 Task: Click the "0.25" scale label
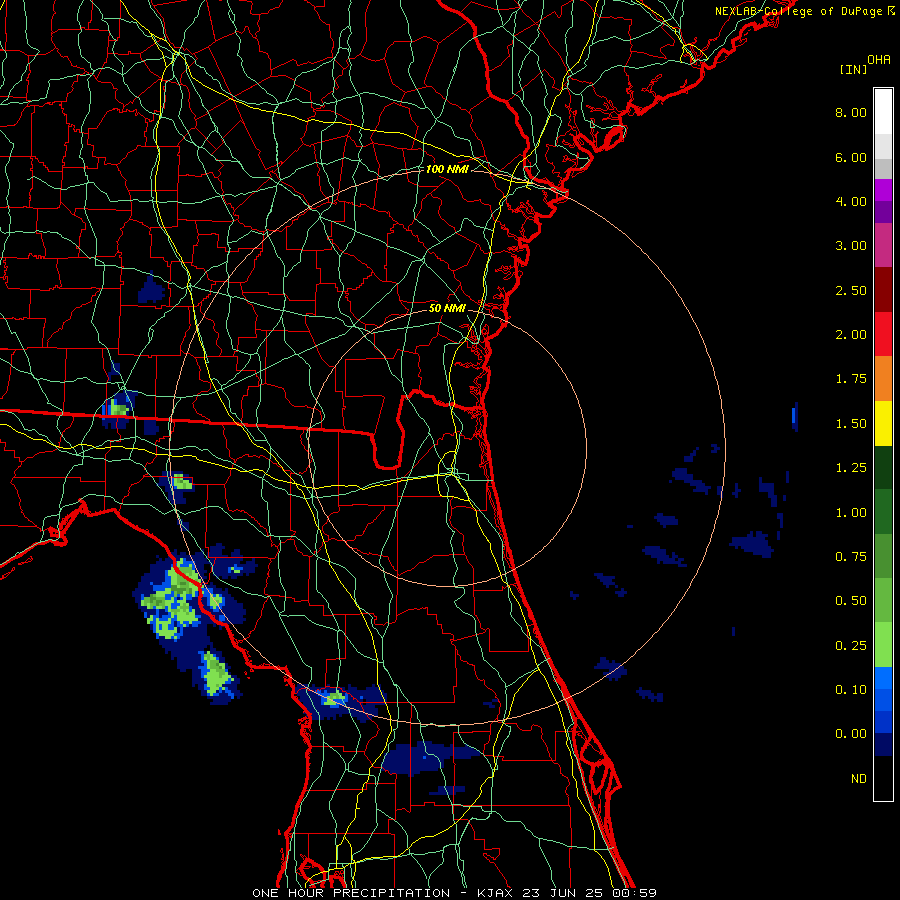(851, 646)
